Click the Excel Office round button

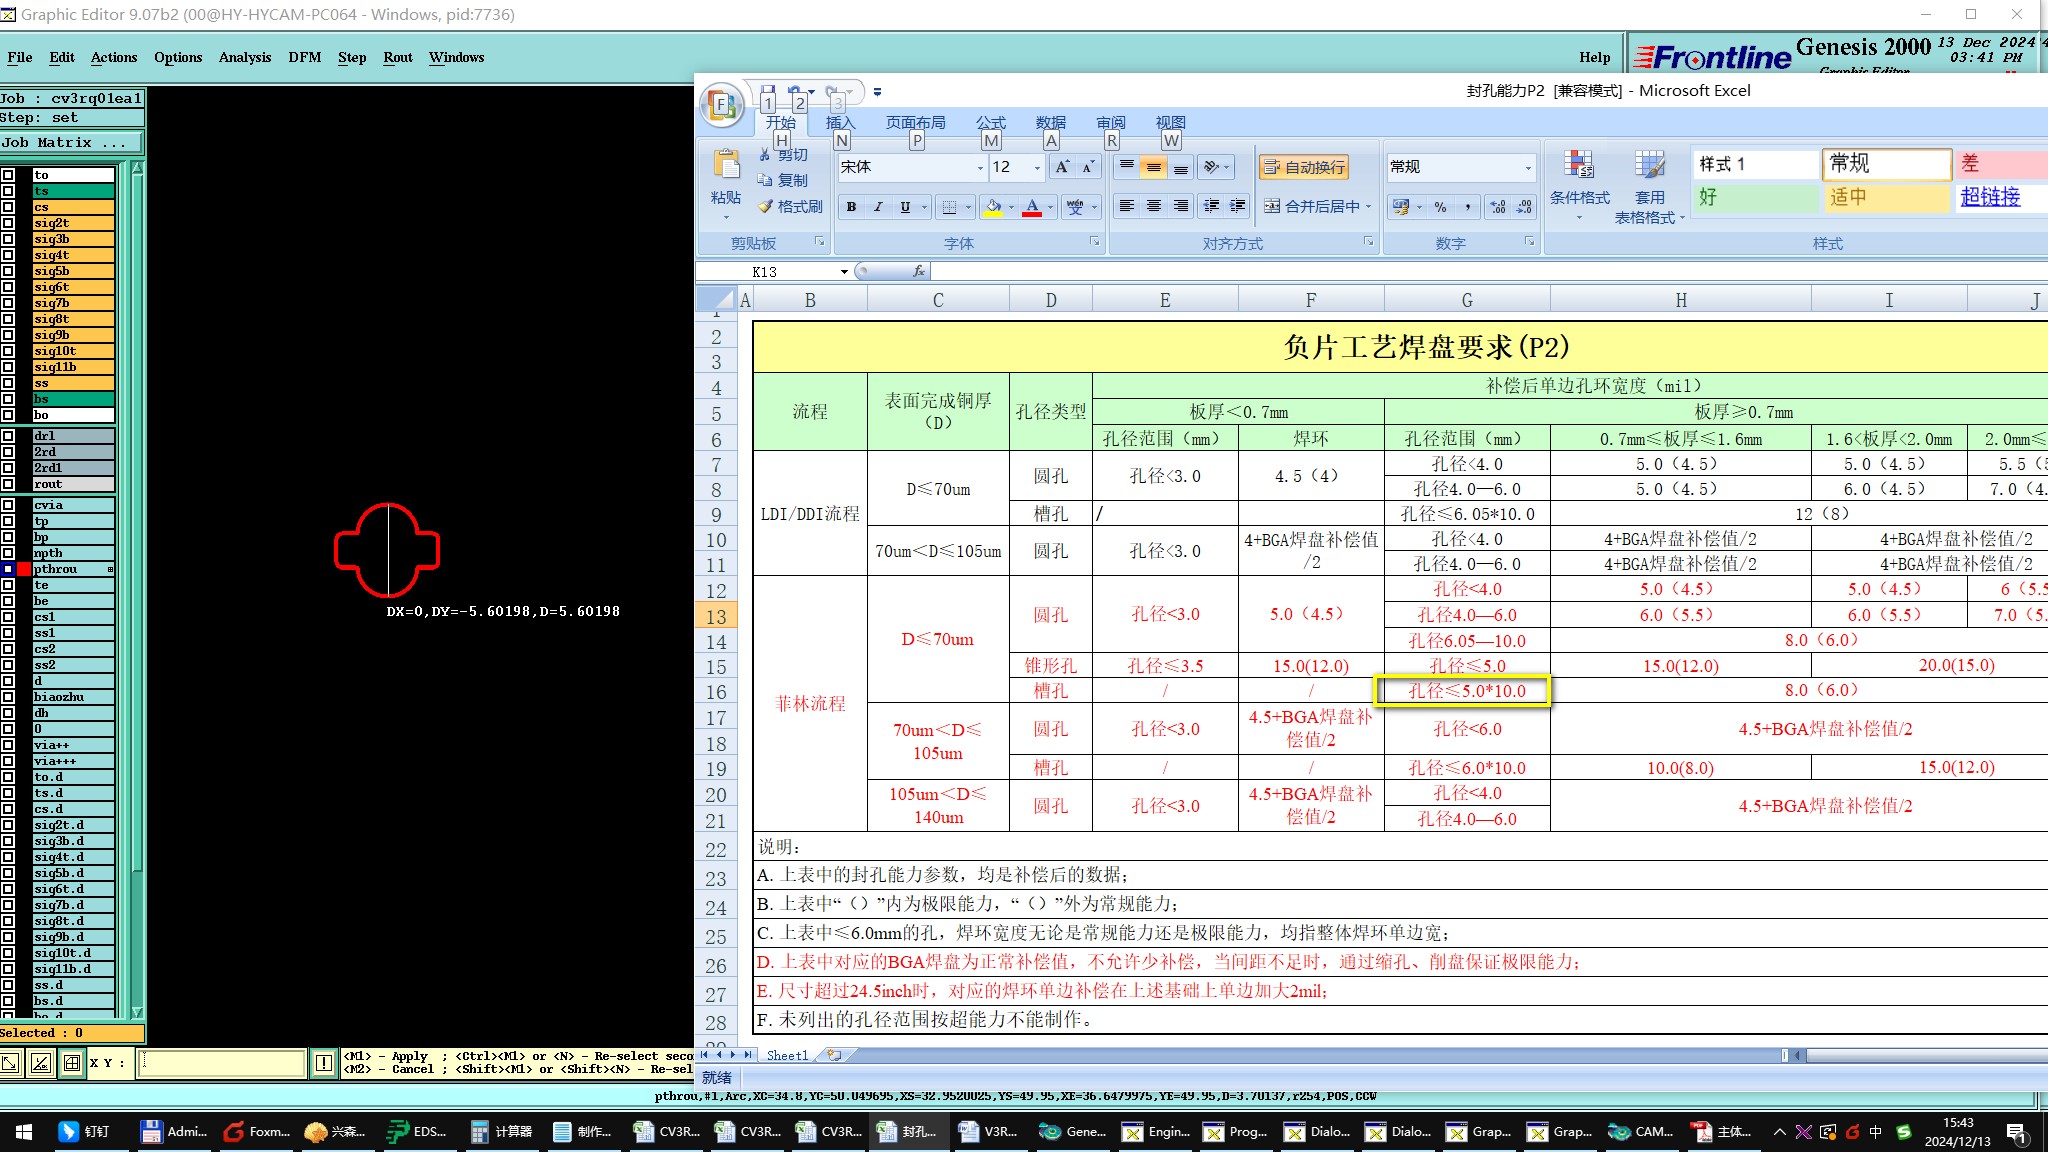[x=722, y=103]
